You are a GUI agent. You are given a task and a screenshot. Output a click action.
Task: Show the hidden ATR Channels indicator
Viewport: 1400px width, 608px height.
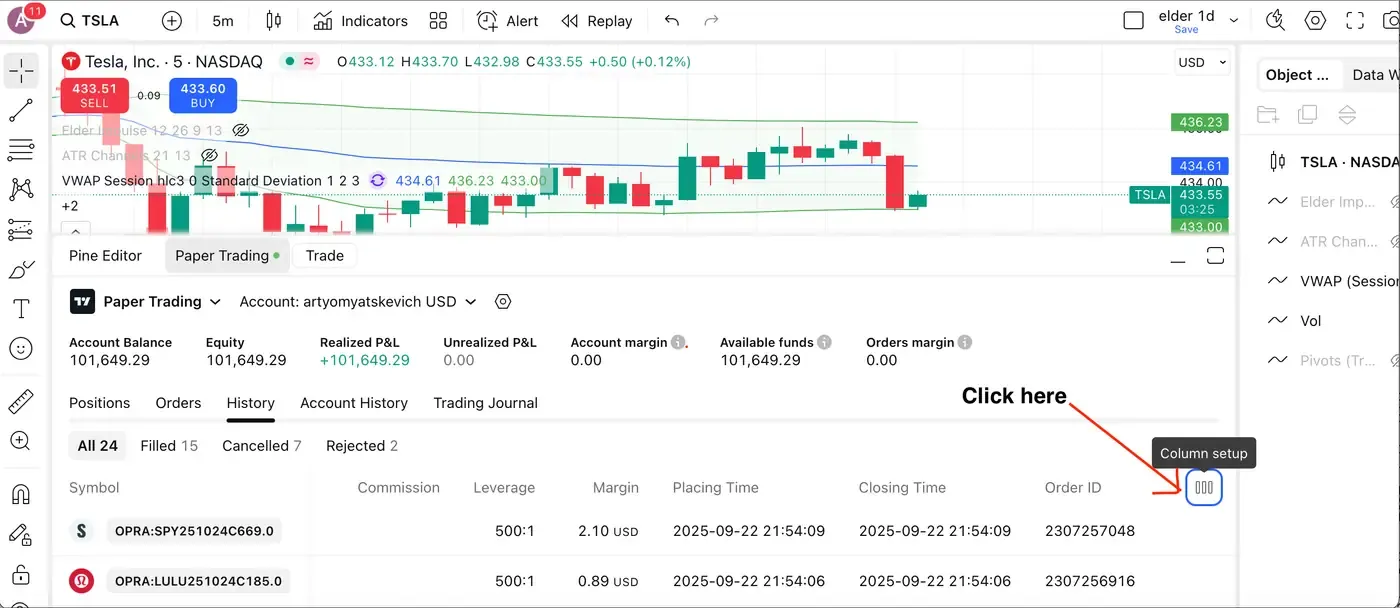point(209,156)
